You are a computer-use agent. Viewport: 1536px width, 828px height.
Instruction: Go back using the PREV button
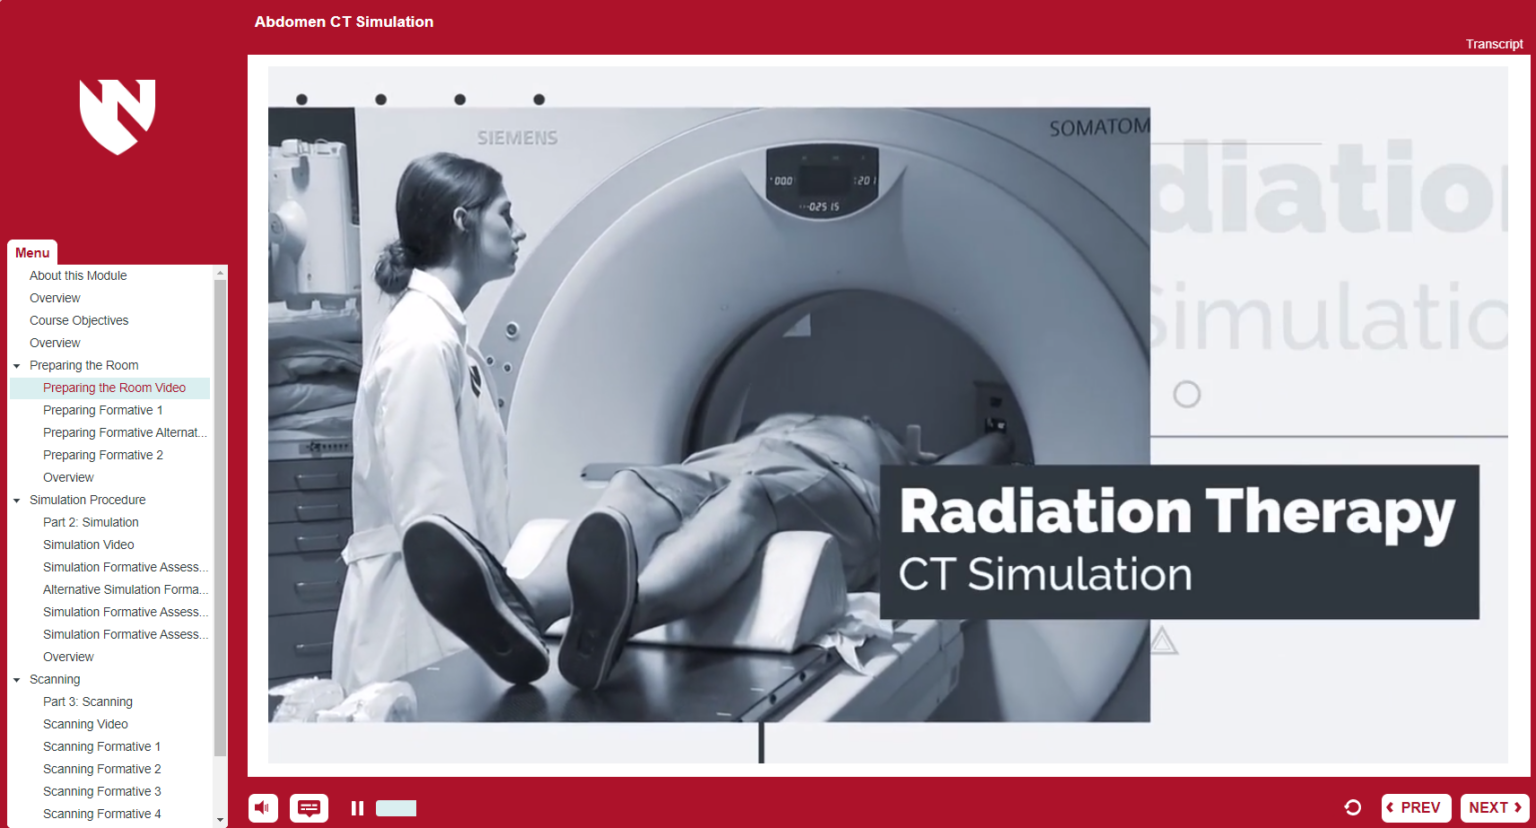pos(1416,807)
